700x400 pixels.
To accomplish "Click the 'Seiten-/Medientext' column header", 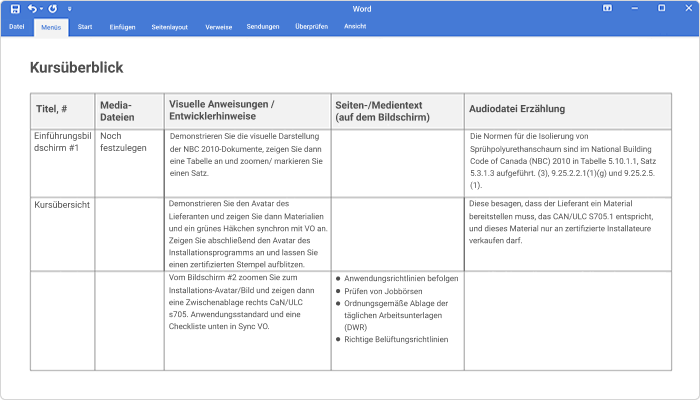I will pos(398,112).
